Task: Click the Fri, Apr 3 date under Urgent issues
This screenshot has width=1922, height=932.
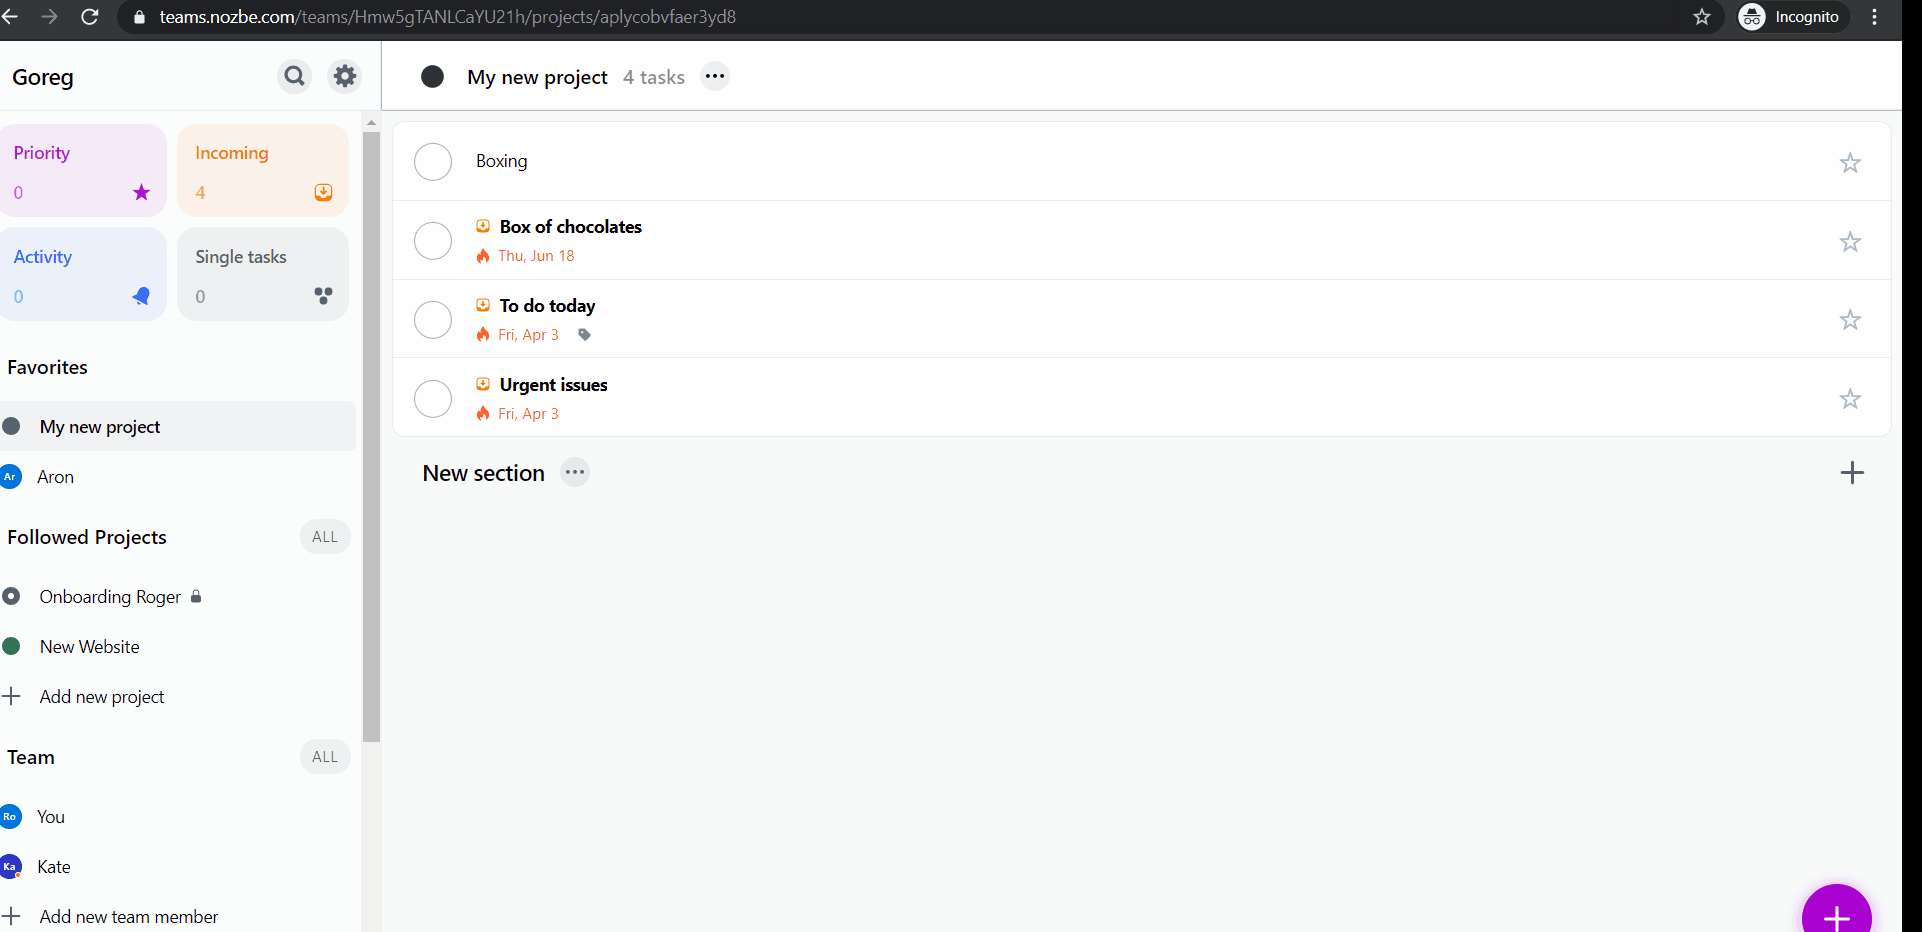Action: coord(528,414)
